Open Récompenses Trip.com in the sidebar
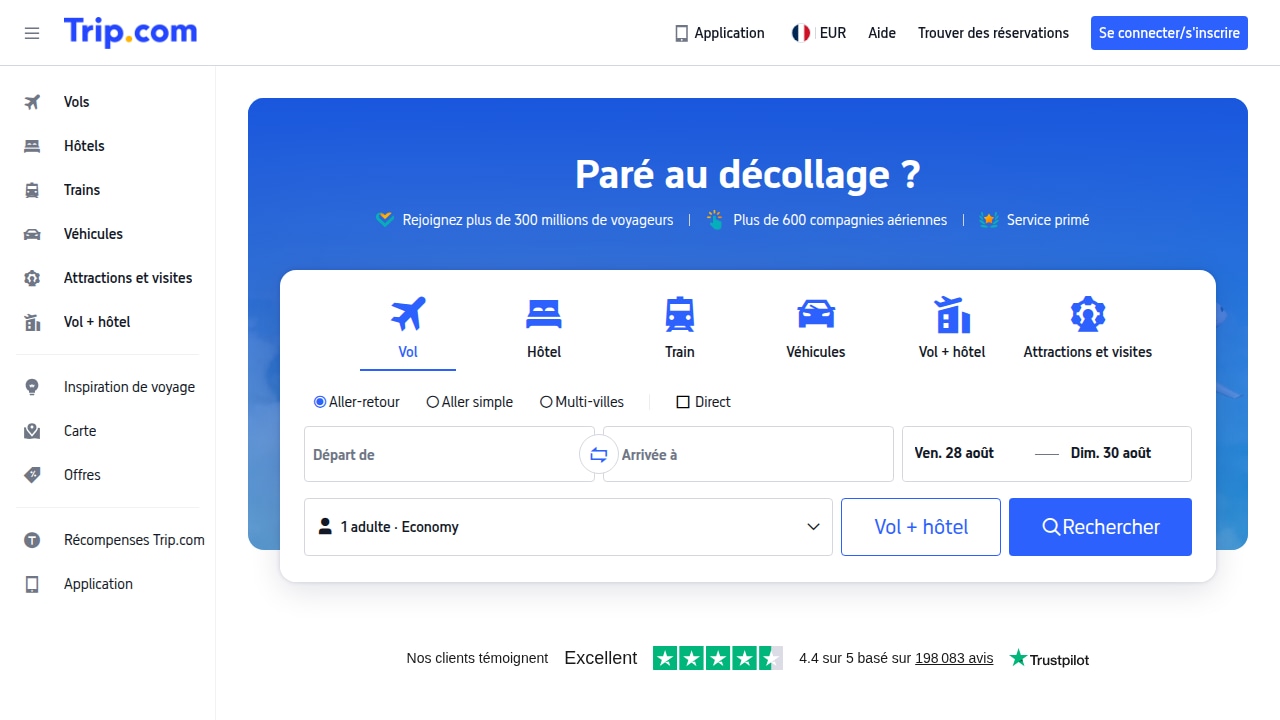This screenshot has height=720, width=1280. [x=134, y=540]
